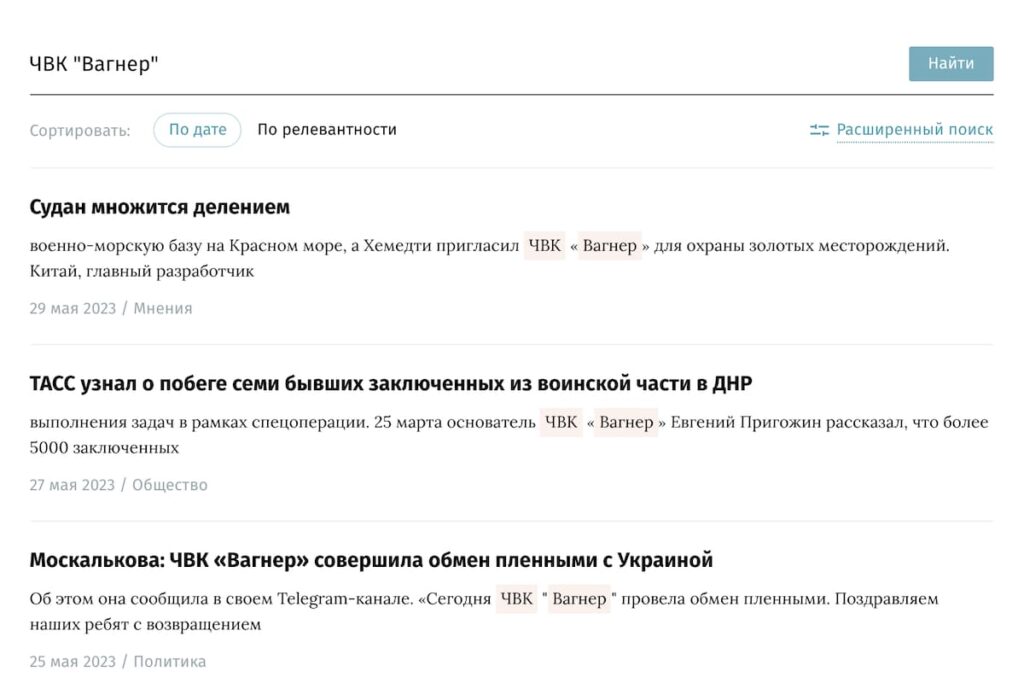1024x689 pixels.
Task: Sort results with the По дате option
Action: click(197, 130)
